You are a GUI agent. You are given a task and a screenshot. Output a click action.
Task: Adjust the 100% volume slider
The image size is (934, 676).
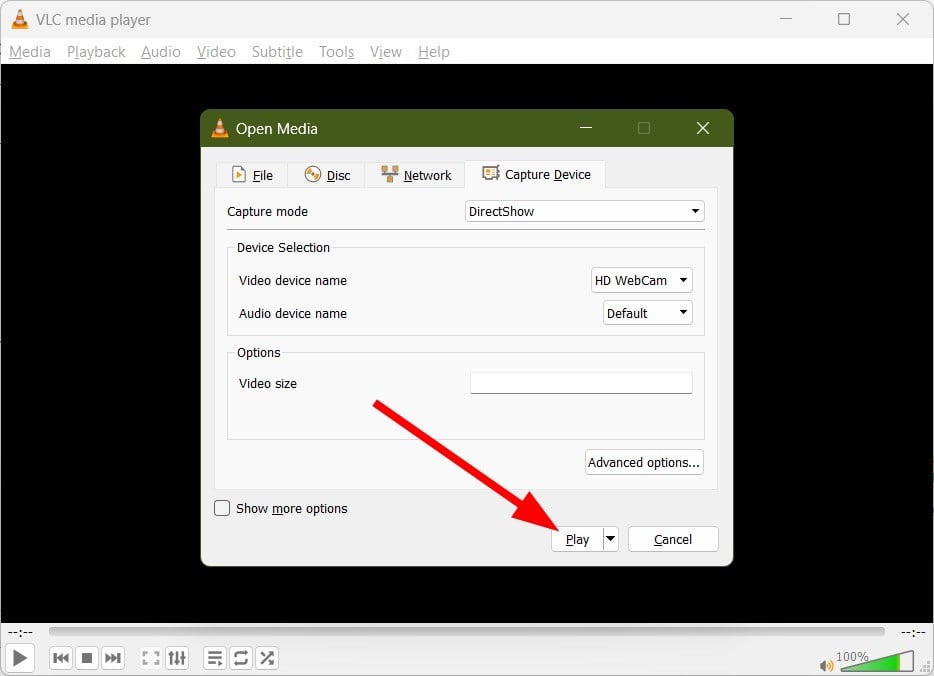pyautogui.click(x=877, y=661)
